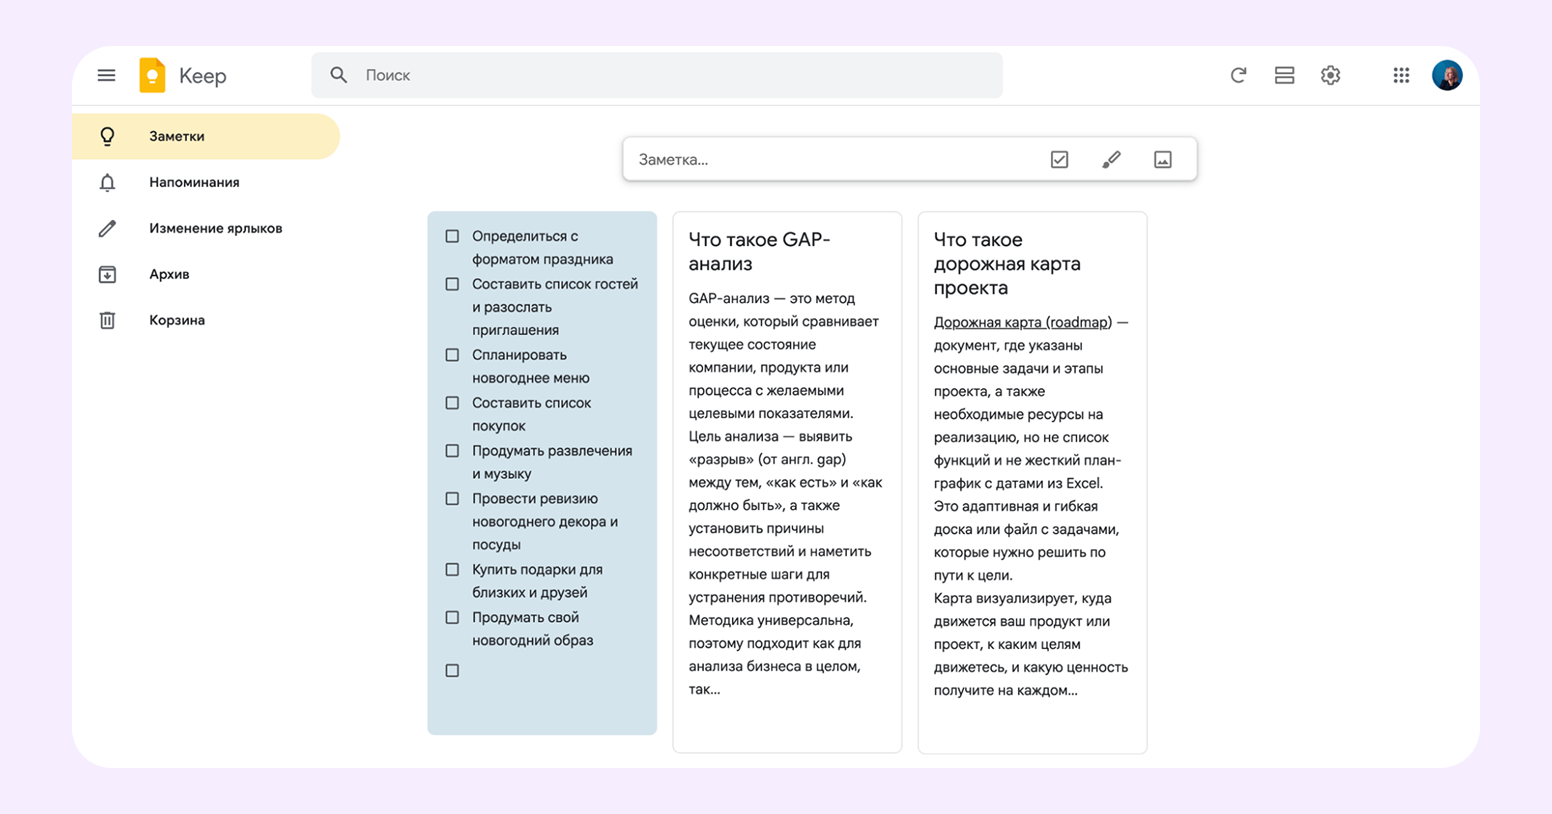The image size is (1552, 814).
Task: Create a new note with drawing brush icon
Action: (x=1111, y=159)
